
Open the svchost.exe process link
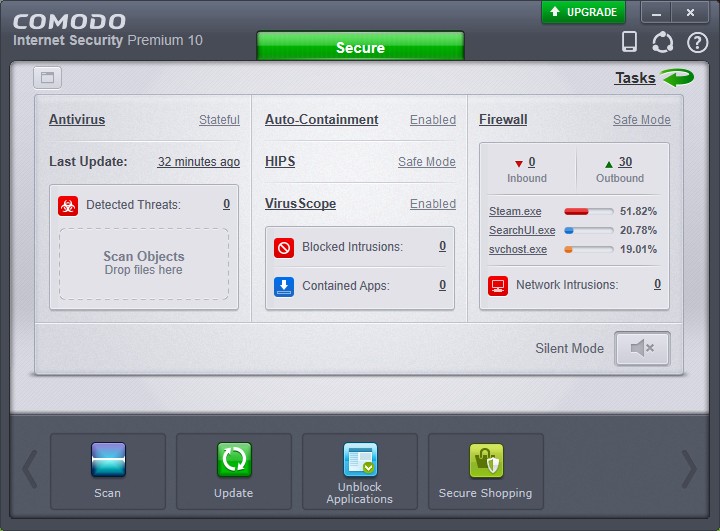[518, 249]
